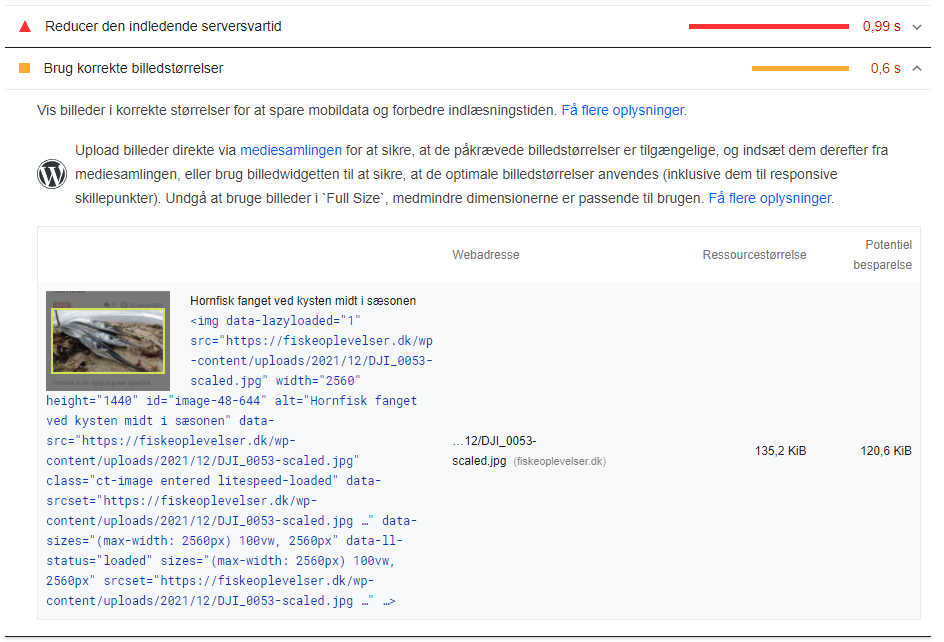The width and height of the screenshot is (944, 642).
Task: Click the orange square audit icon
Action: pos(25,68)
